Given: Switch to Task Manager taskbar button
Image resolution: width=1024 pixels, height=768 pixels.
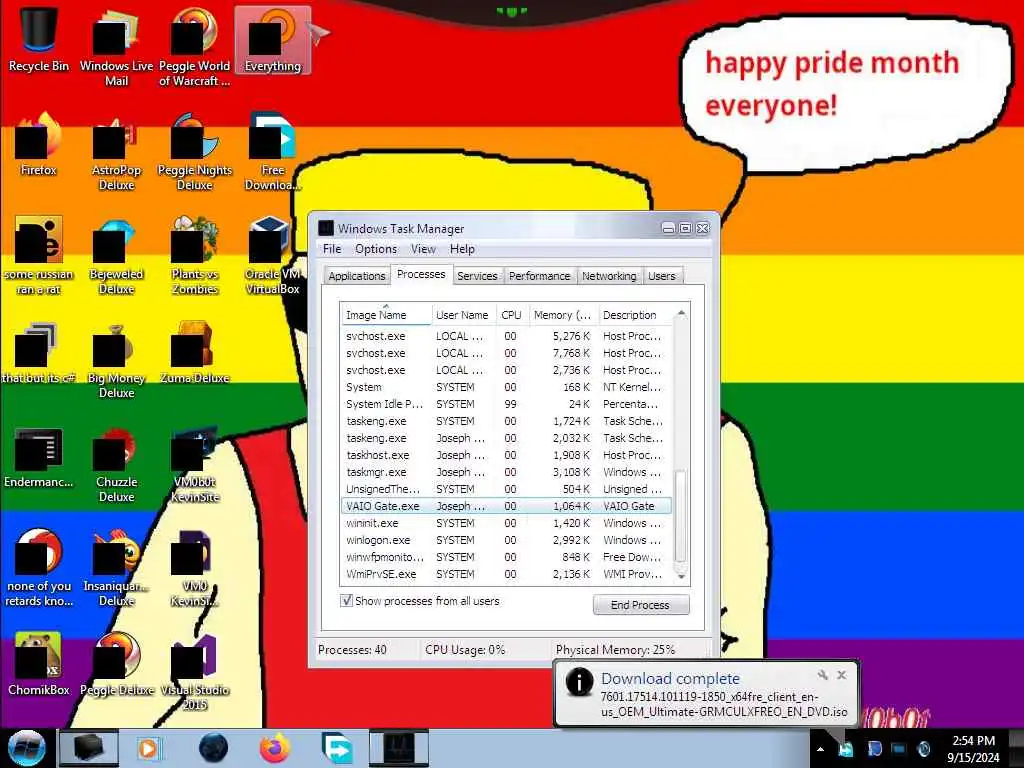Looking at the screenshot, I should [x=399, y=748].
